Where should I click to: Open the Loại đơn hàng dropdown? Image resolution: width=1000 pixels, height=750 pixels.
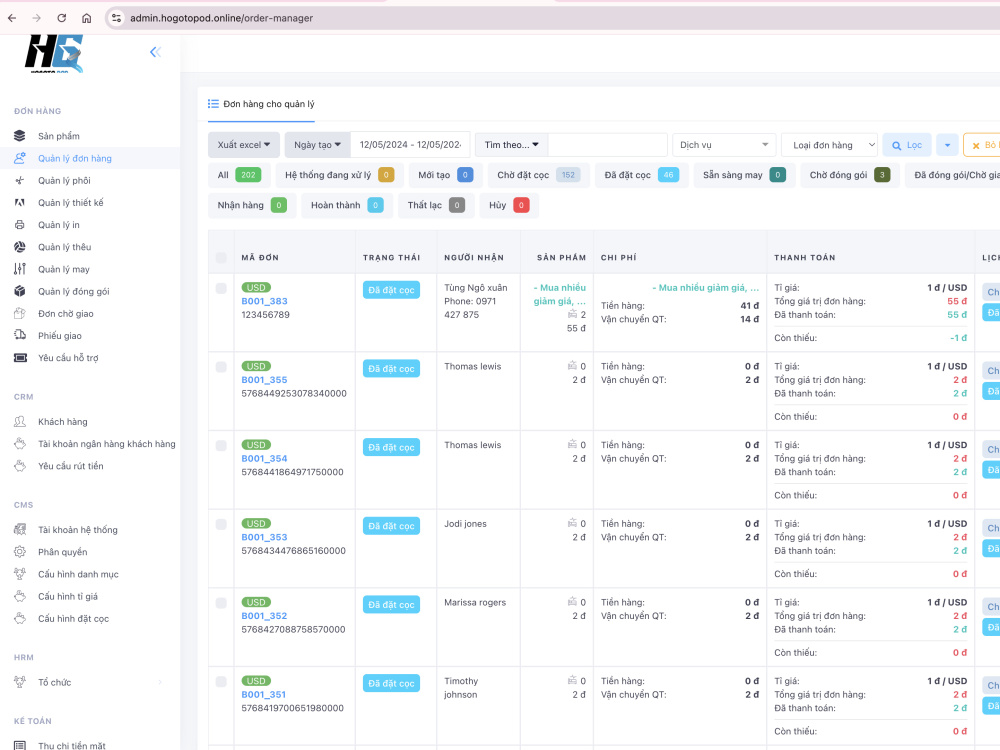pos(830,145)
